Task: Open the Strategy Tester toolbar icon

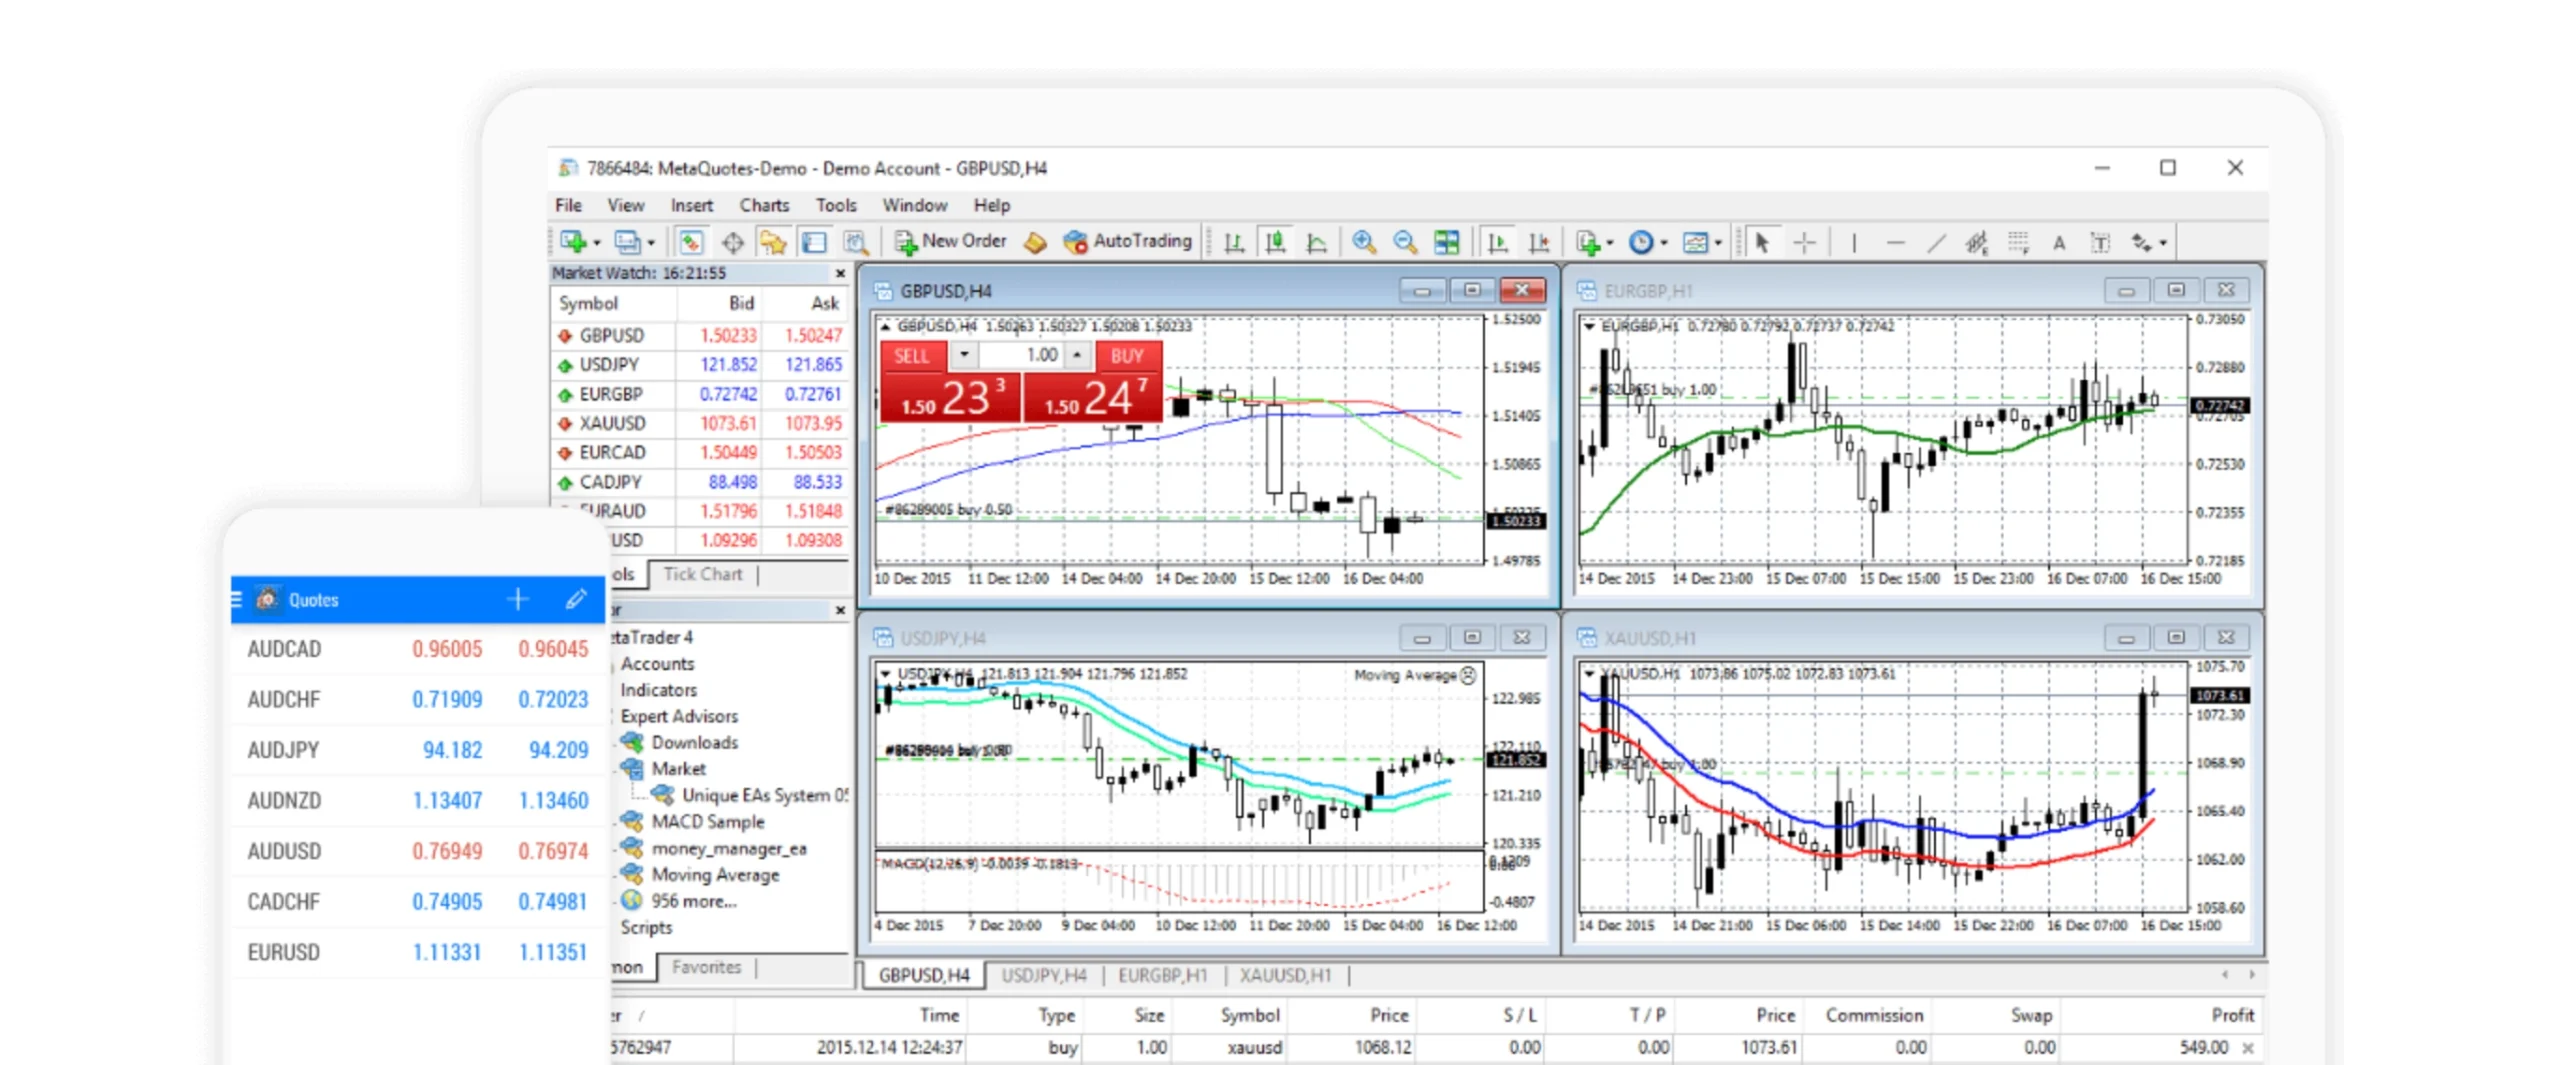Action: (856, 242)
